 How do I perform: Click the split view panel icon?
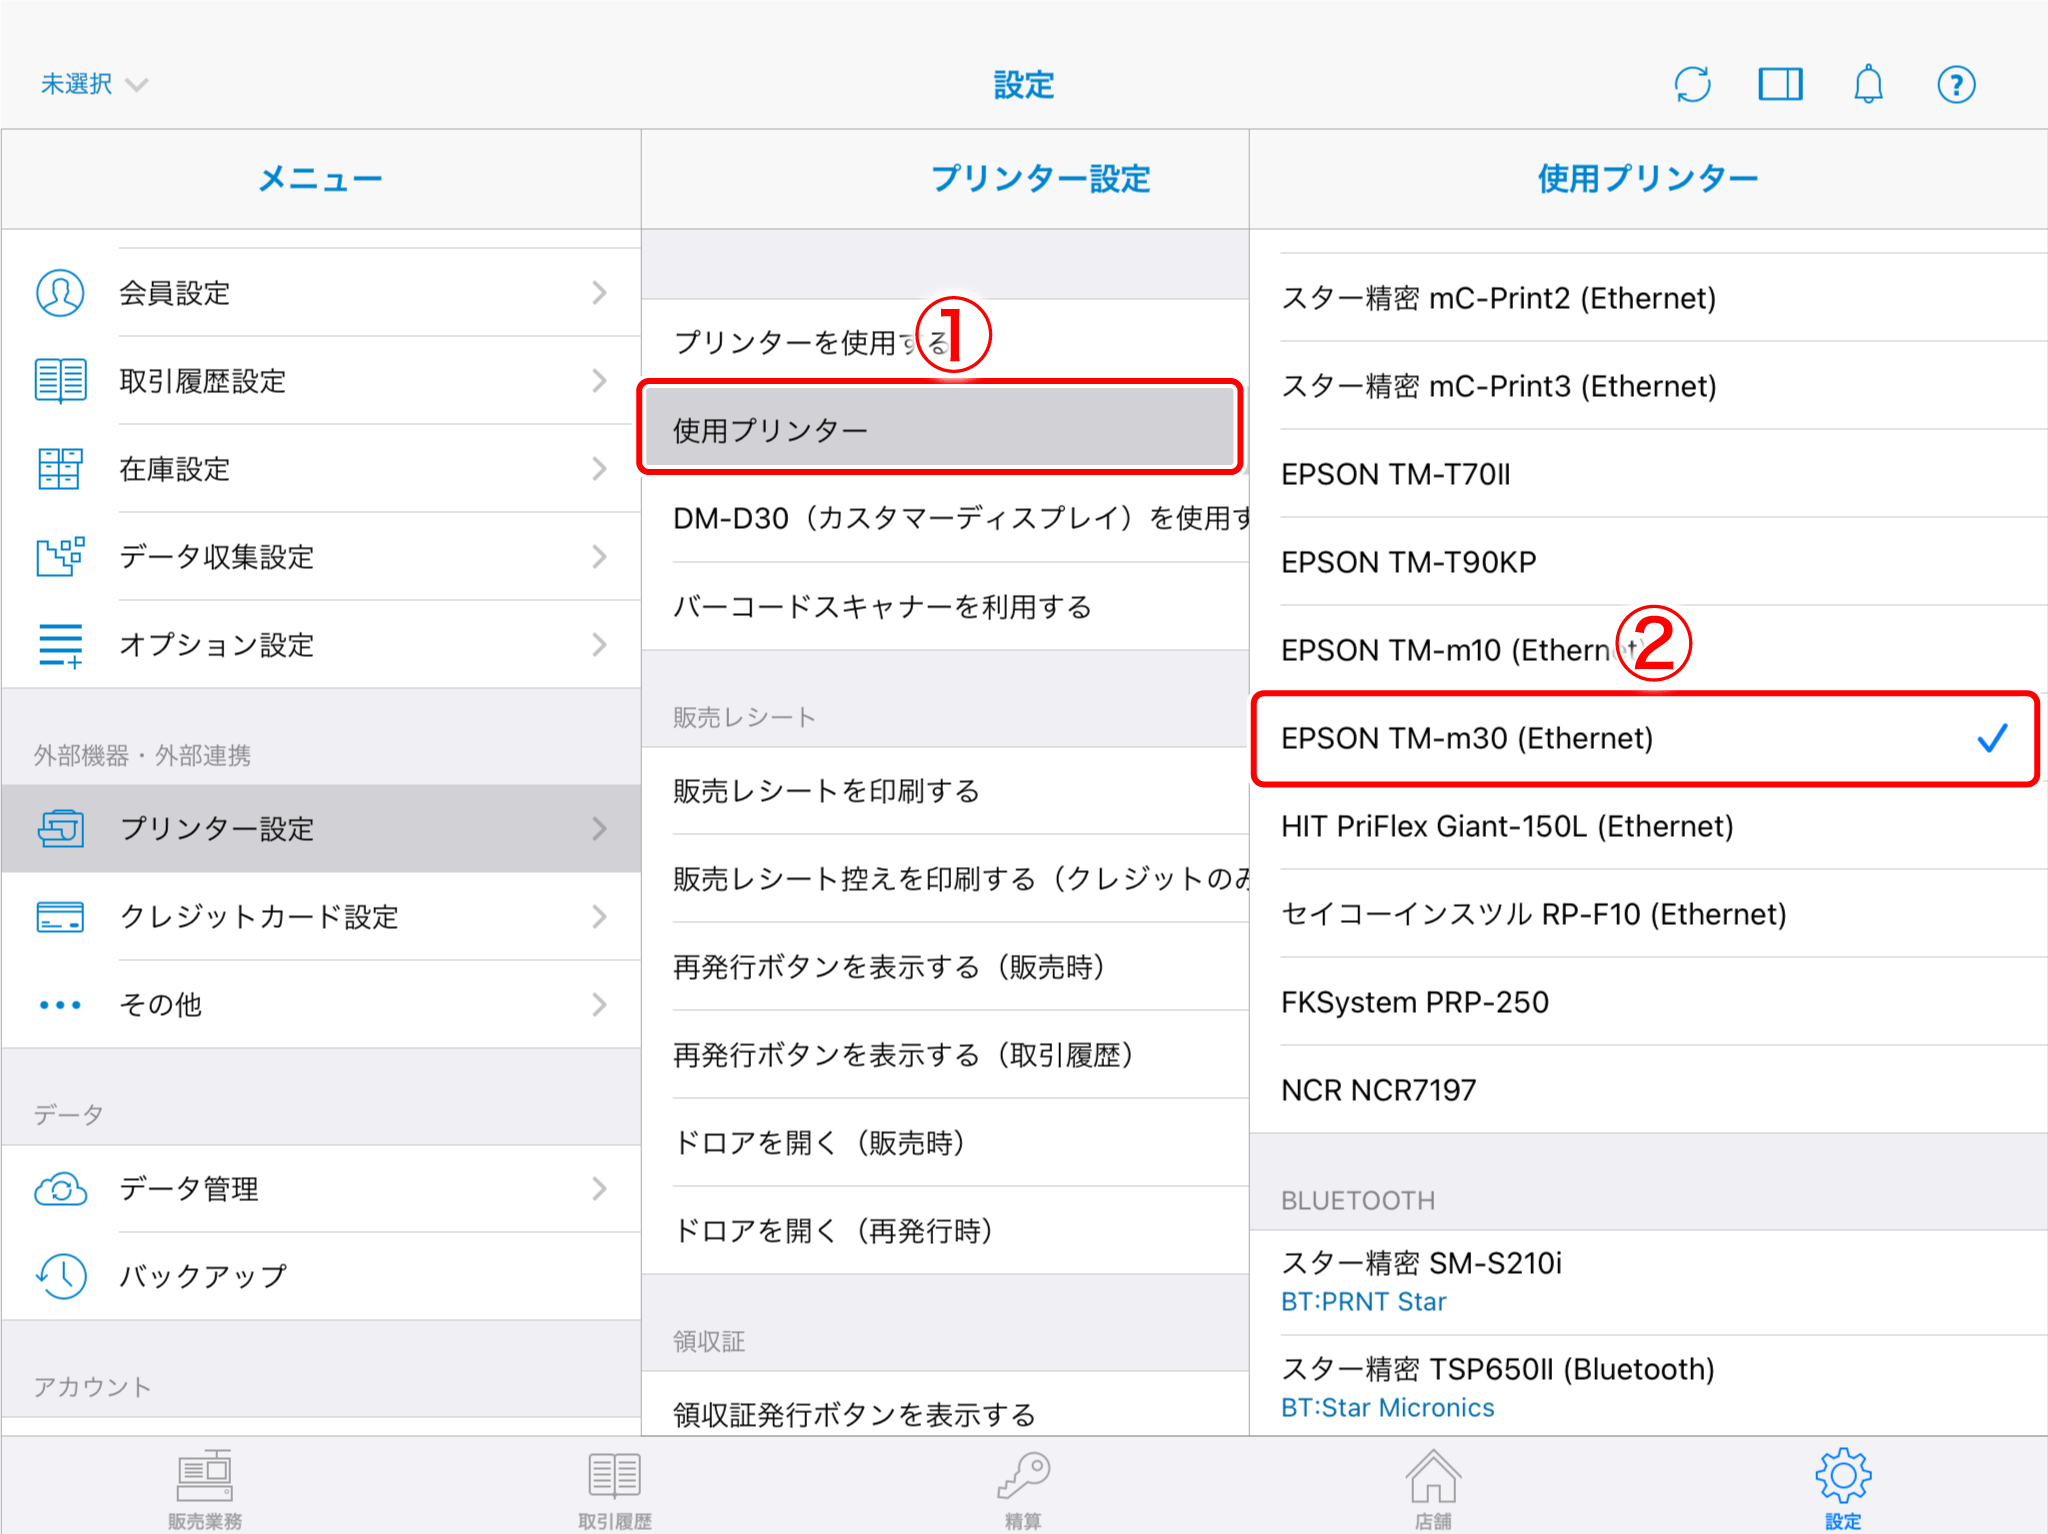click(x=1780, y=84)
